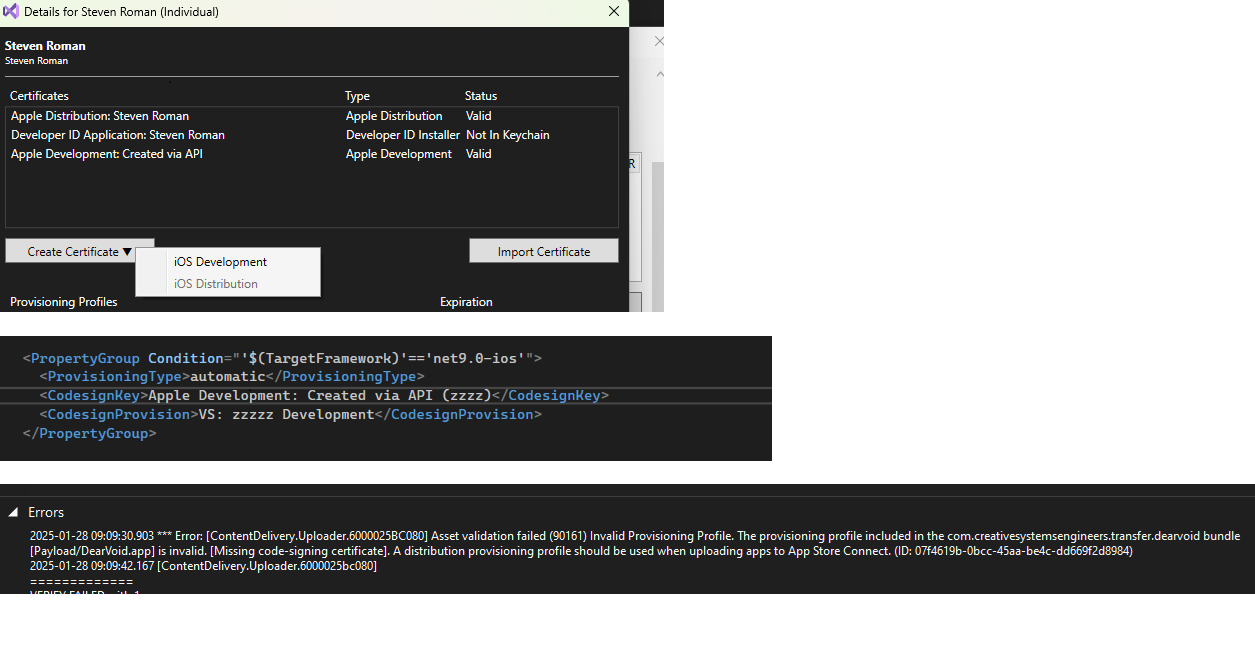Click the 09:09:42 ContentDelivery.Uploader log line
The height and width of the screenshot is (648, 1255).
[x=203, y=566]
